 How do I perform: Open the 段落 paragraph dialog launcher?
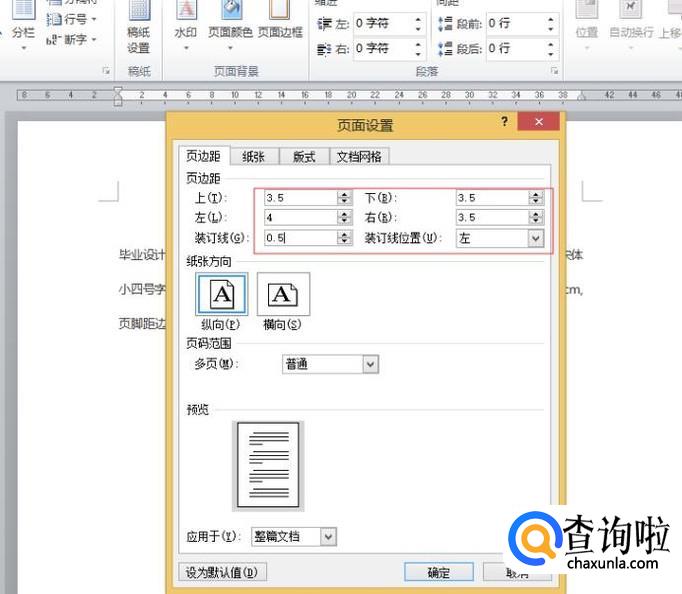555,71
